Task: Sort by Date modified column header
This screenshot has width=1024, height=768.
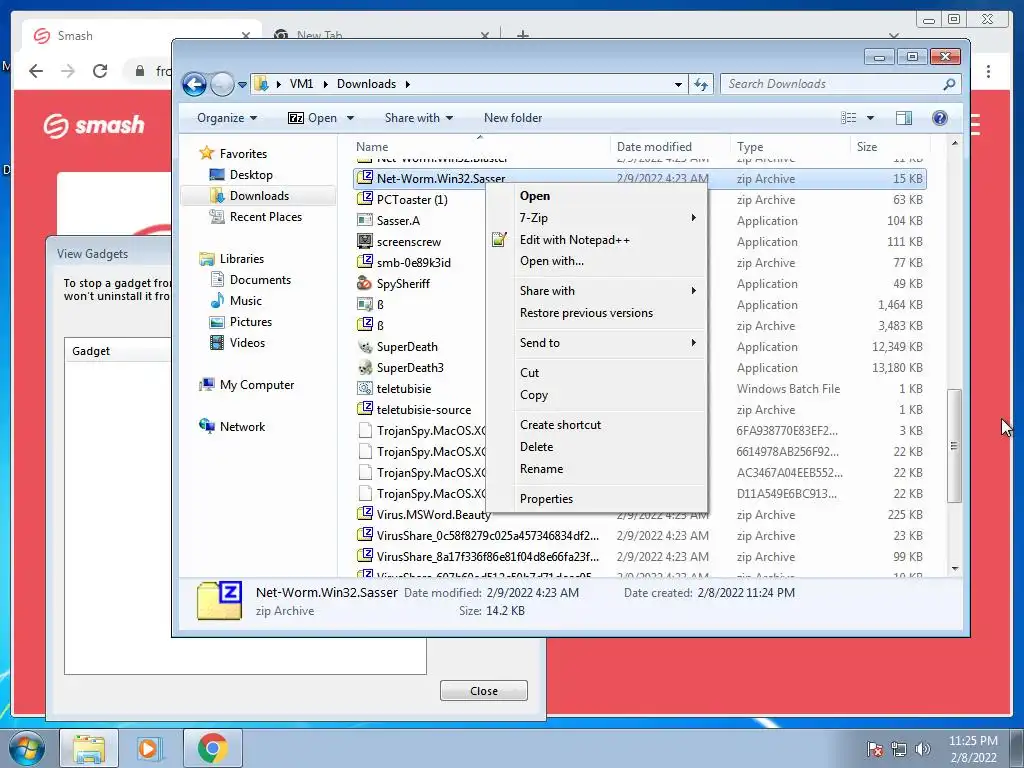Action: point(671,147)
